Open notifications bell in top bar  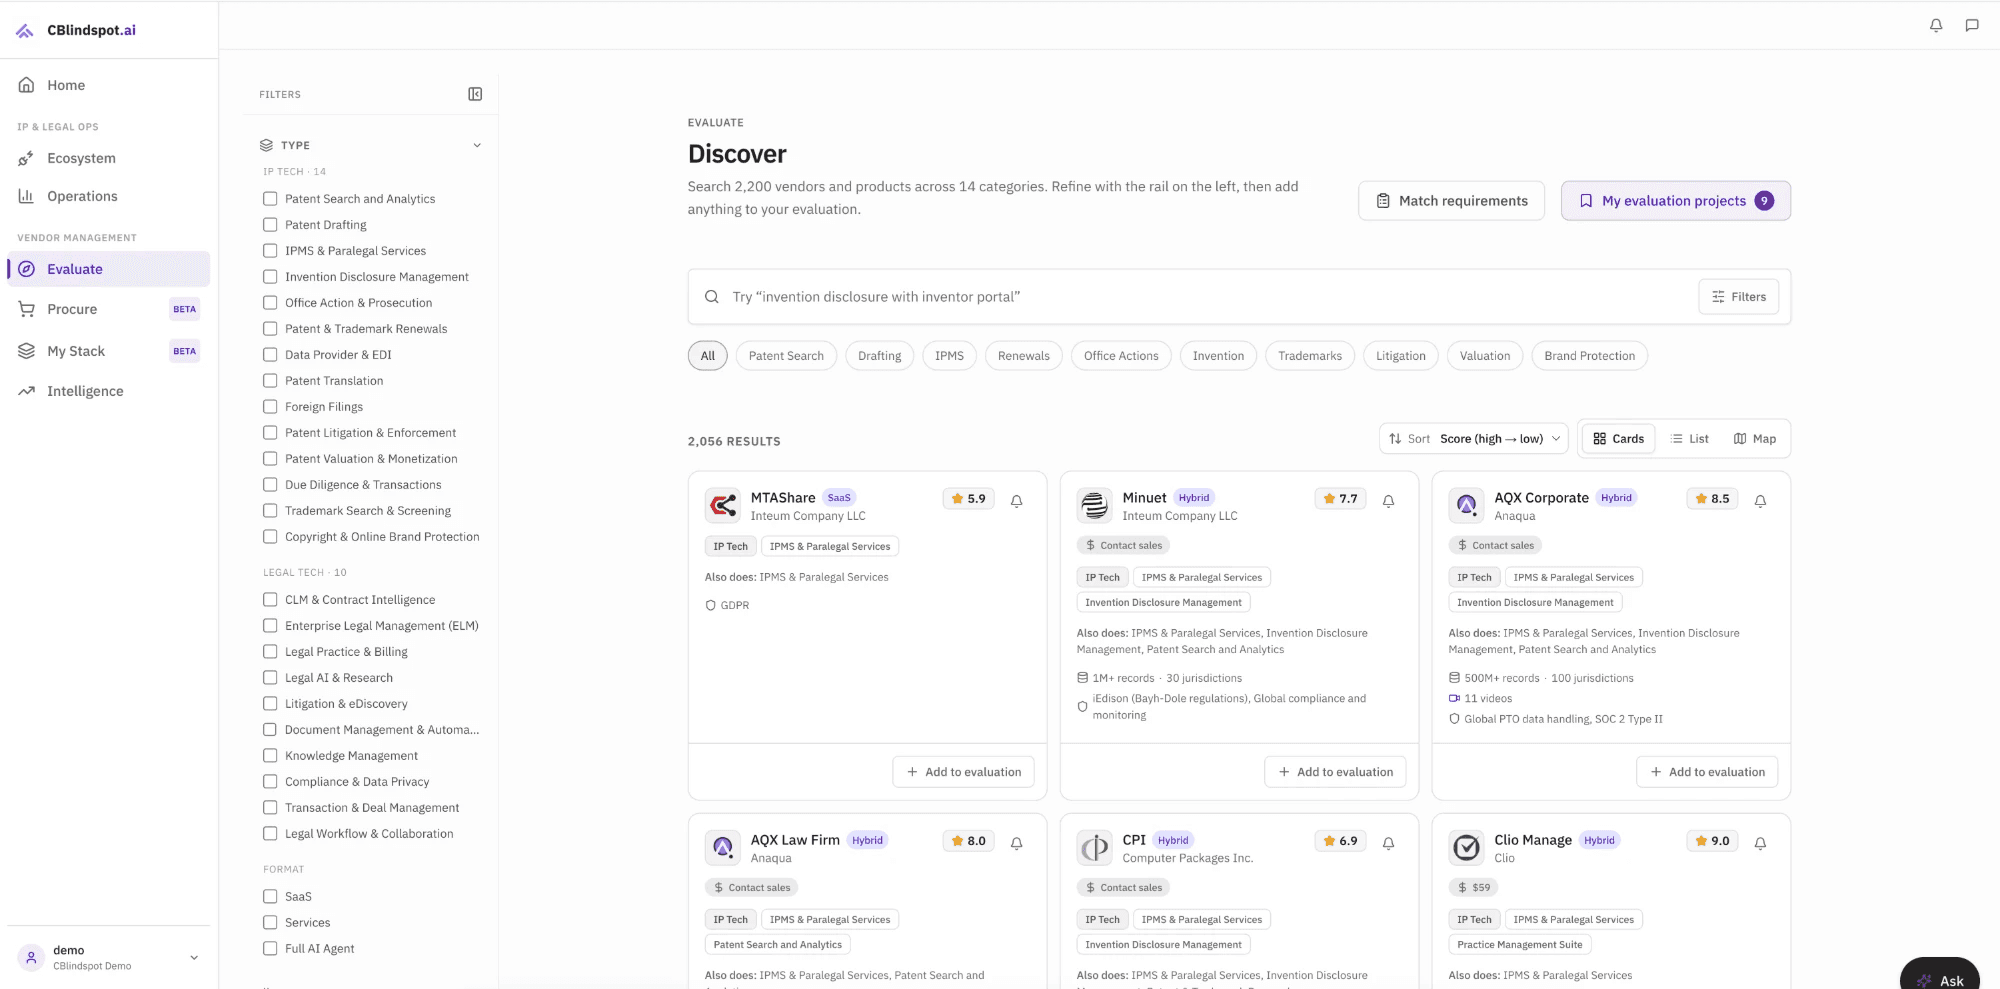pos(1936,26)
